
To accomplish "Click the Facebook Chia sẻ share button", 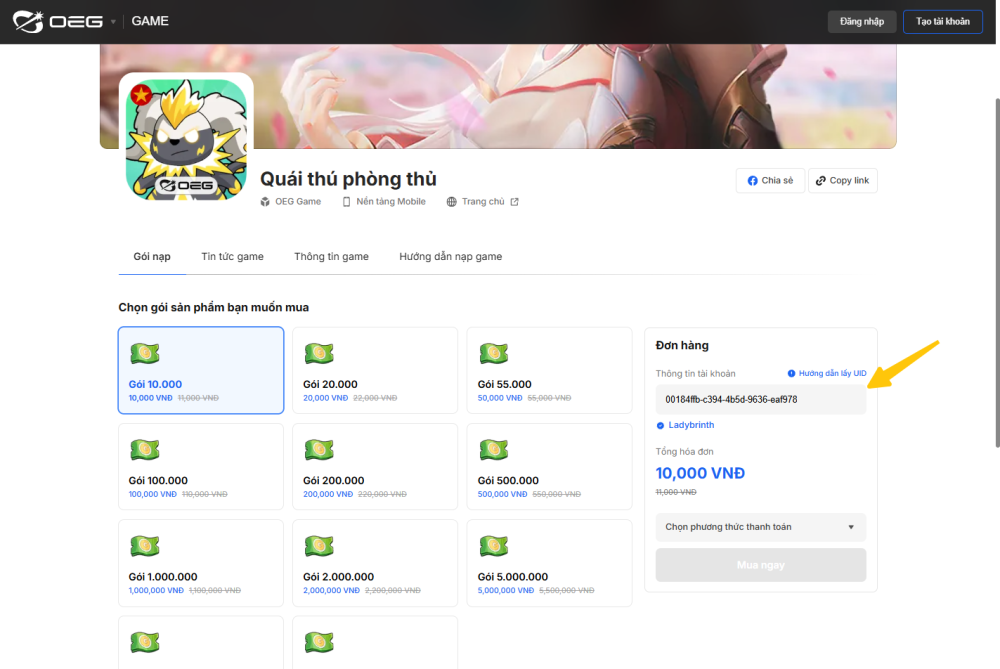I will click(770, 181).
